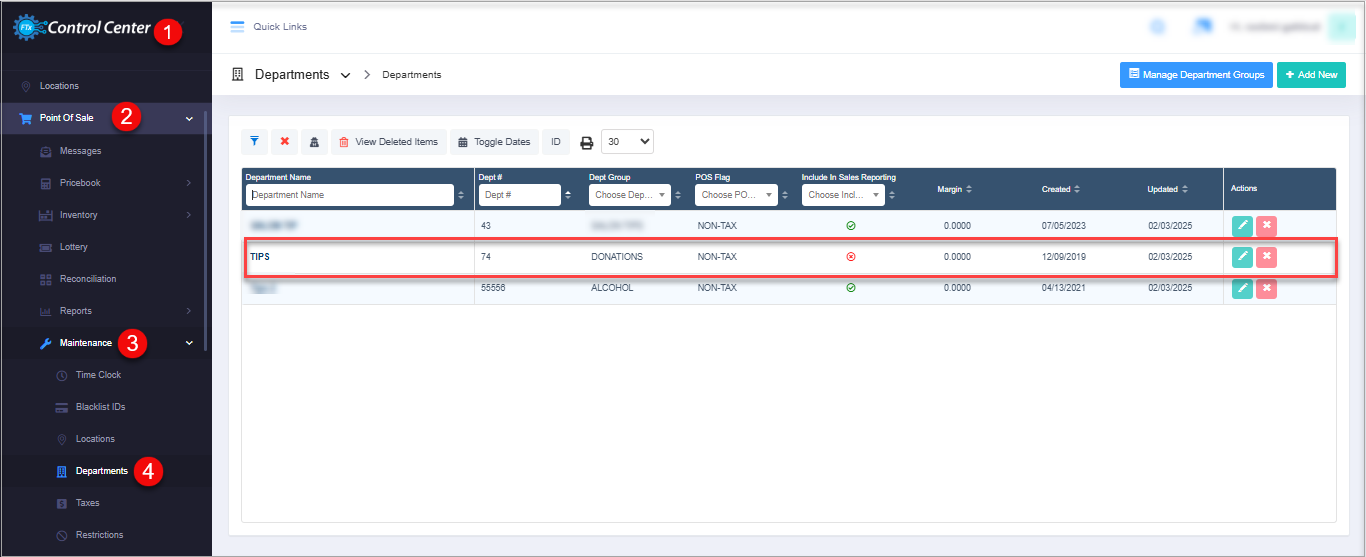Click the Add New button
The height and width of the screenshot is (557, 1366).
click(1310, 75)
